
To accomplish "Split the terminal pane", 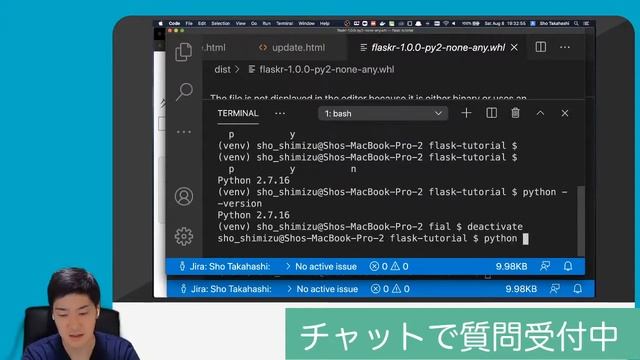I will point(491,113).
